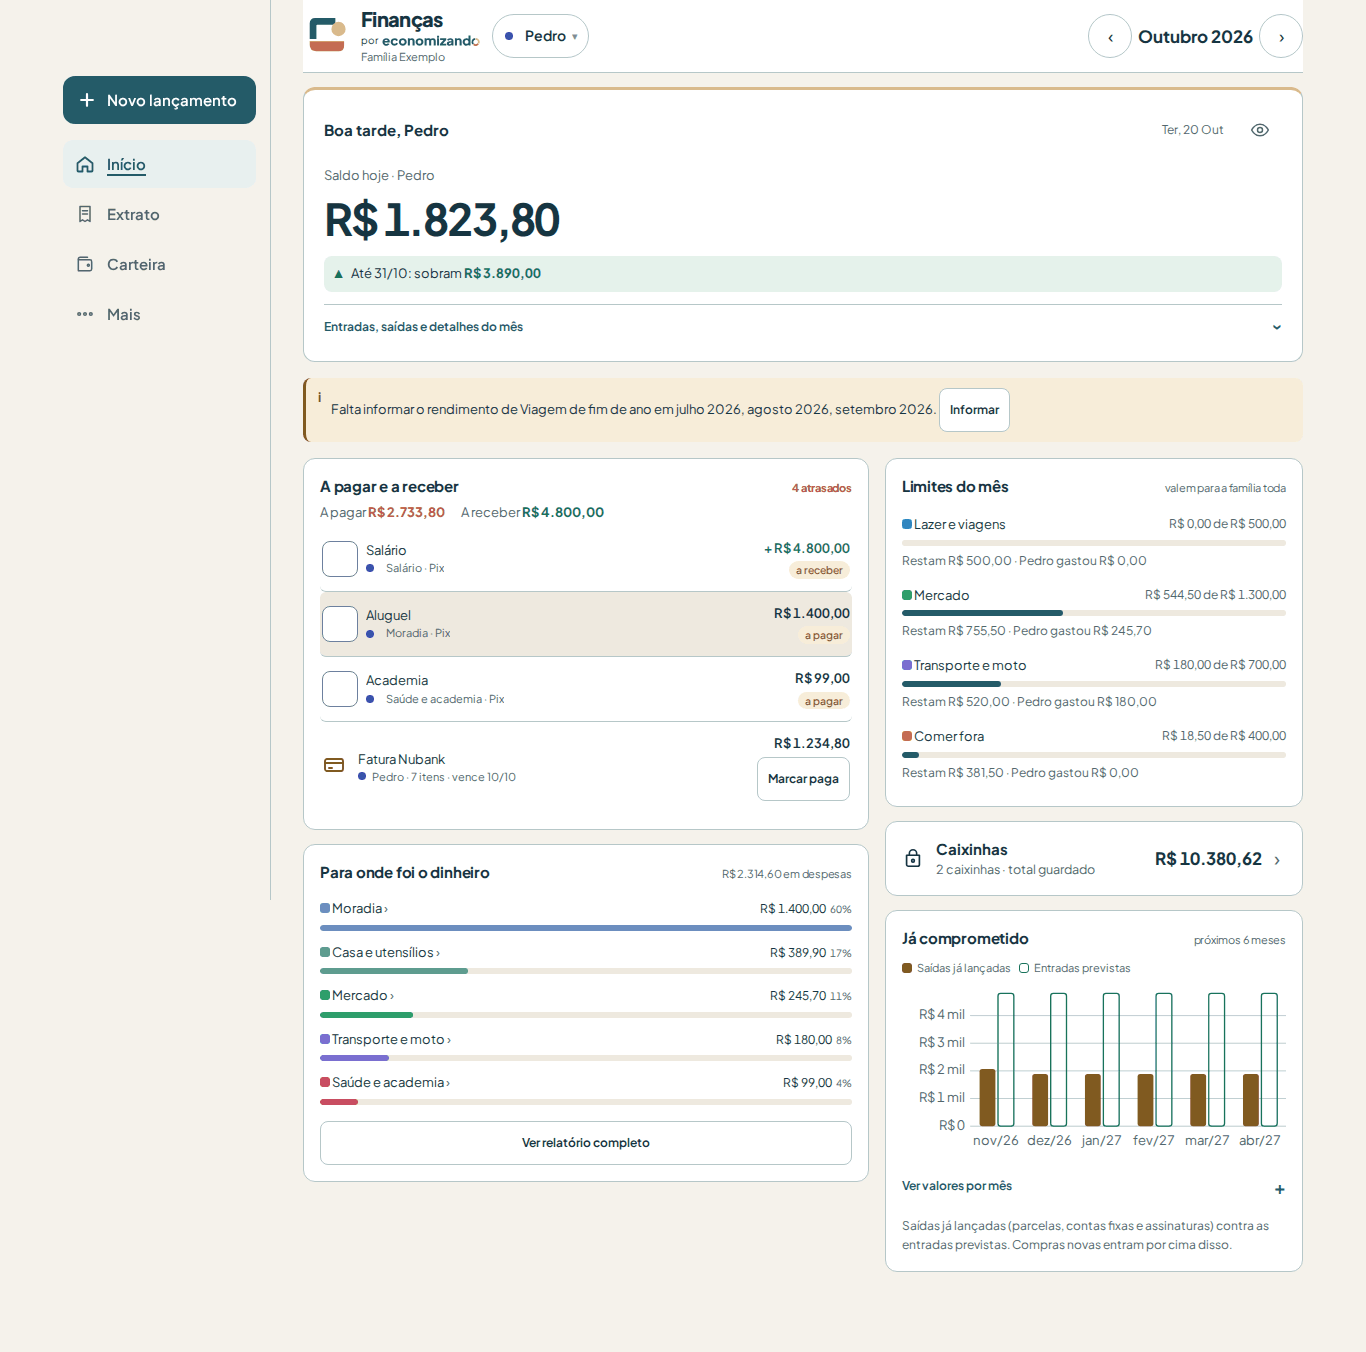1366x1352 pixels.
Task: Click the Finanças app logo icon
Action: (327, 35)
